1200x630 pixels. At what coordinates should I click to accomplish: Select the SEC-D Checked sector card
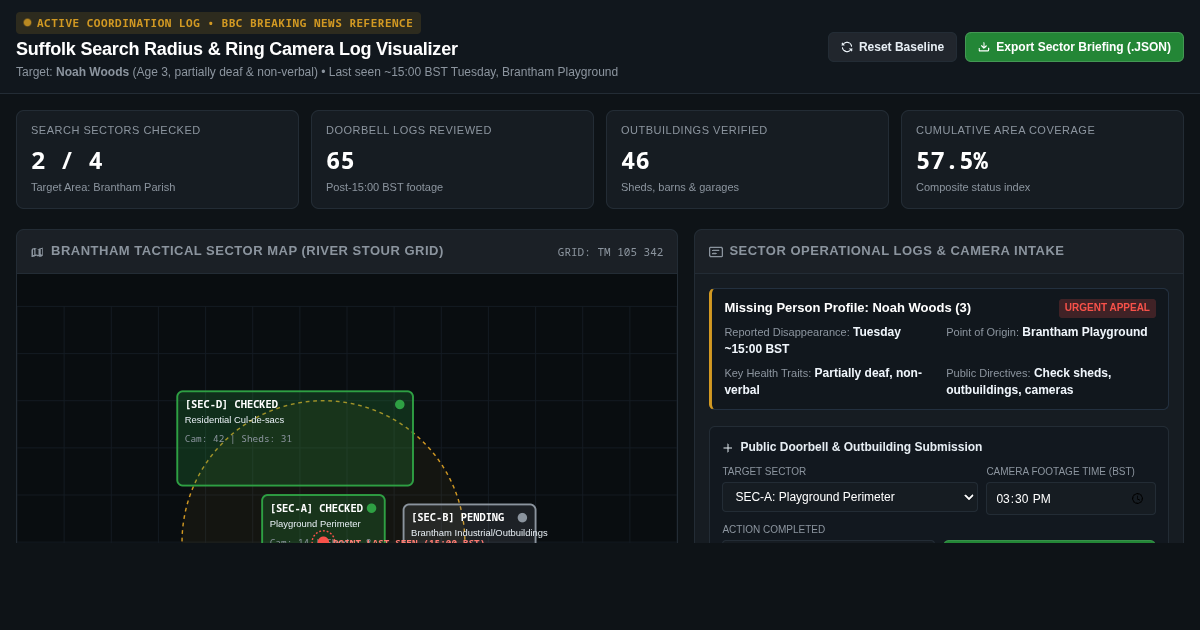pyautogui.click(x=295, y=438)
